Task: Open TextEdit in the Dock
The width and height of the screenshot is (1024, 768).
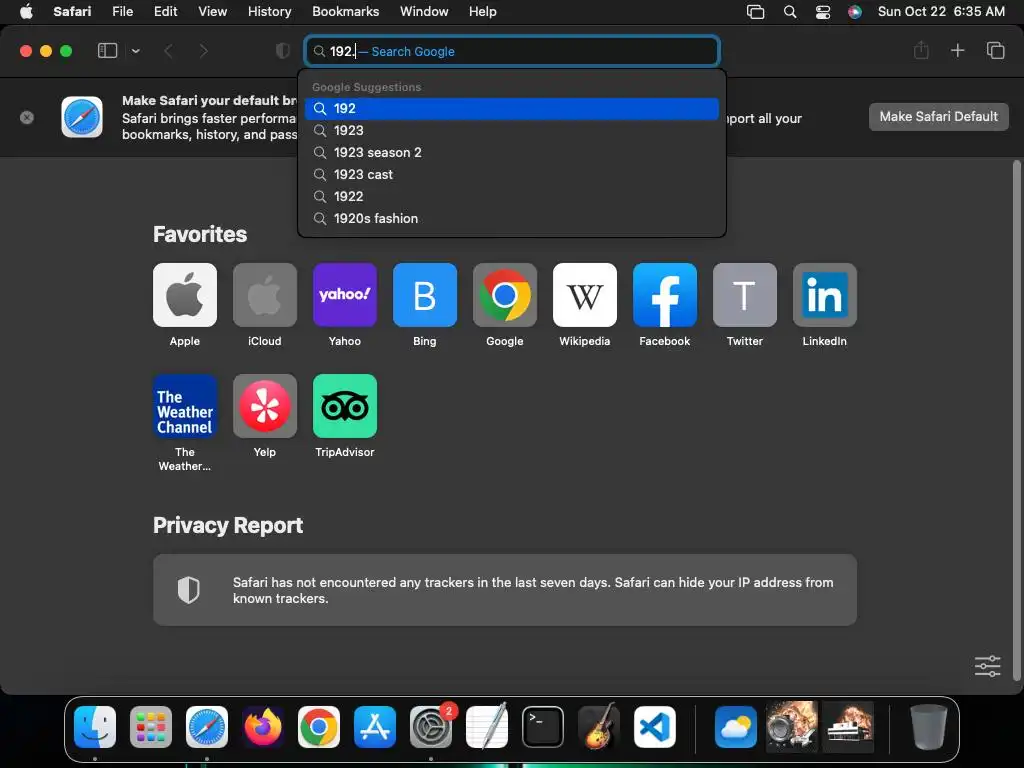Action: coord(487,727)
